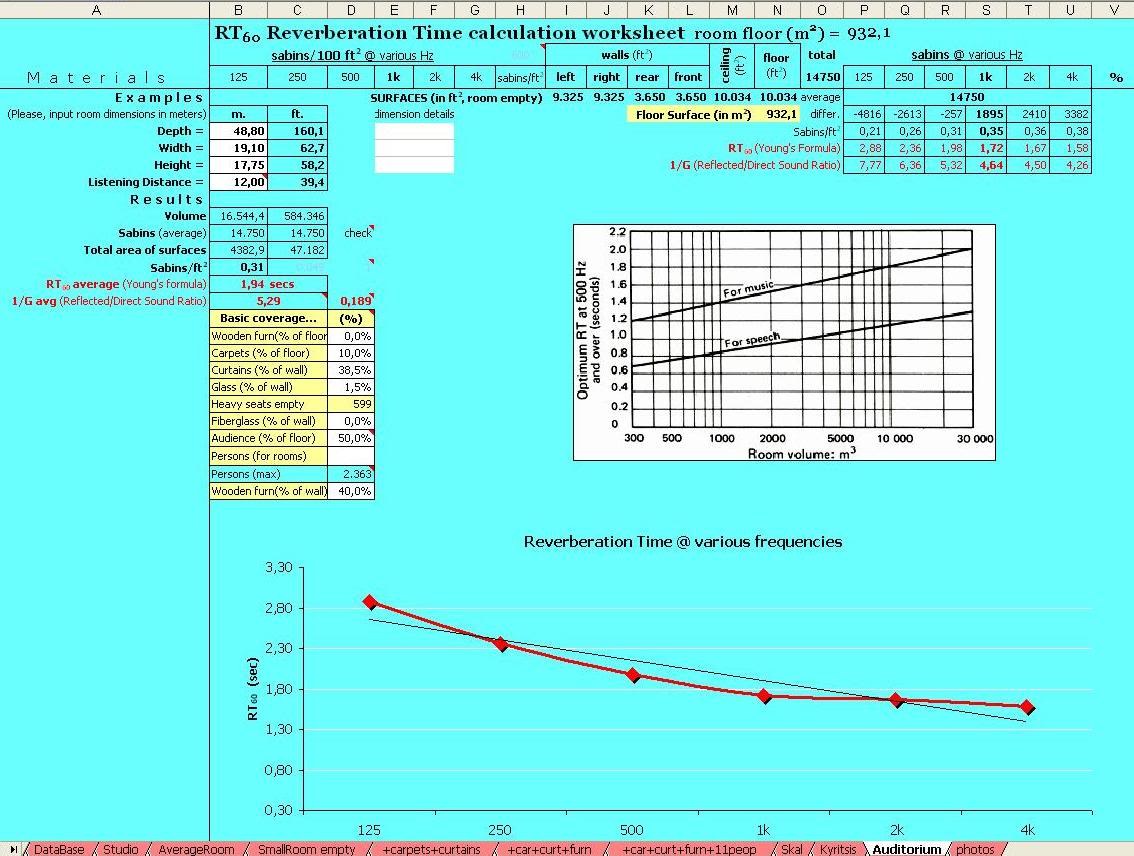Switch to the +carpets+curtains sheet tab
The width and height of the screenshot is (1134, 856).
431,849
